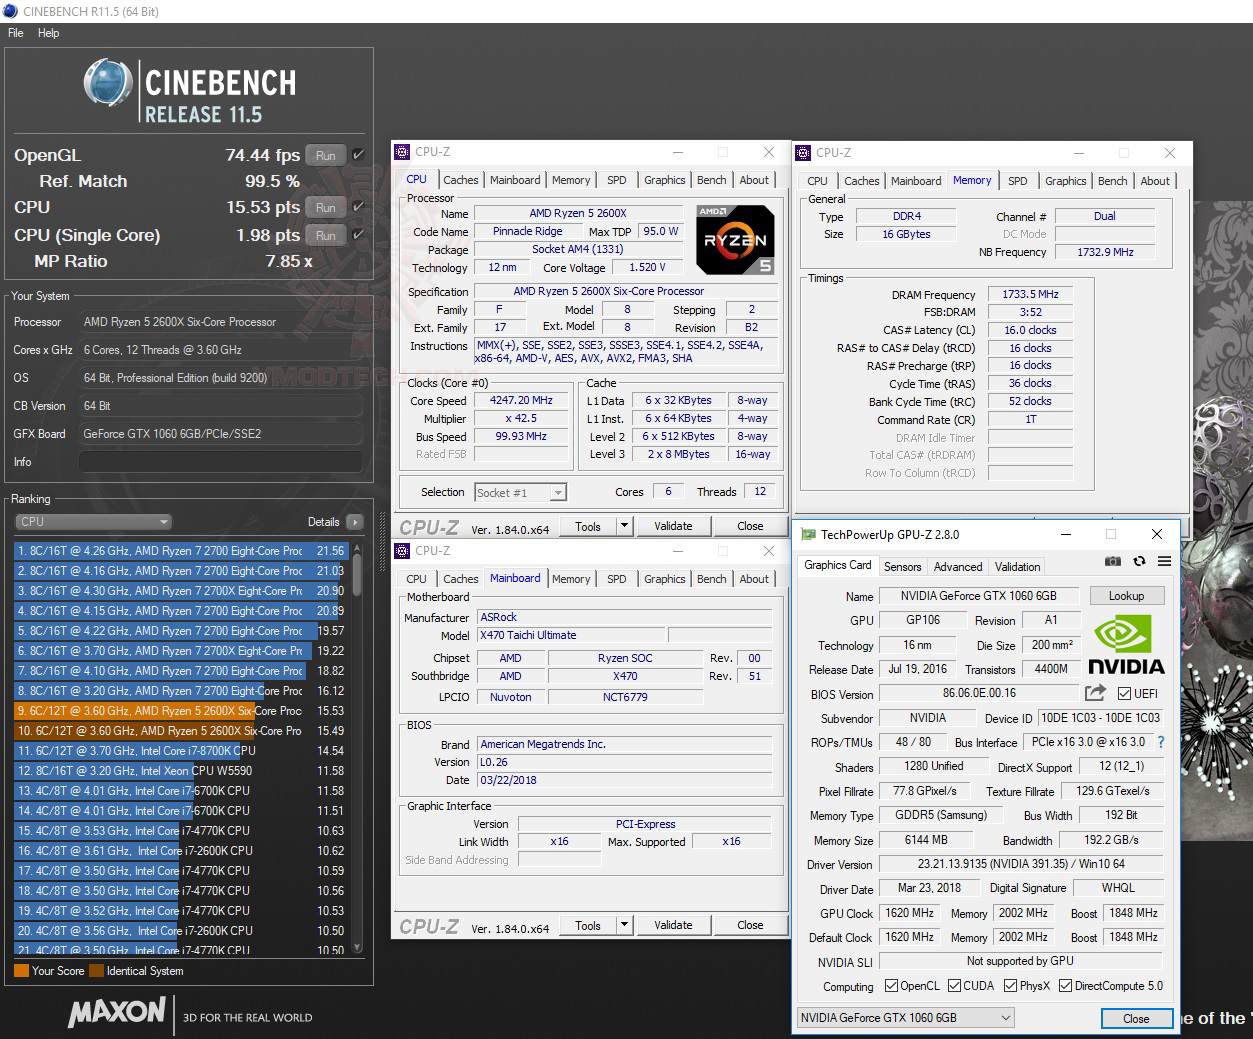Click the MAXON logo

click(x=117, y=1013)
